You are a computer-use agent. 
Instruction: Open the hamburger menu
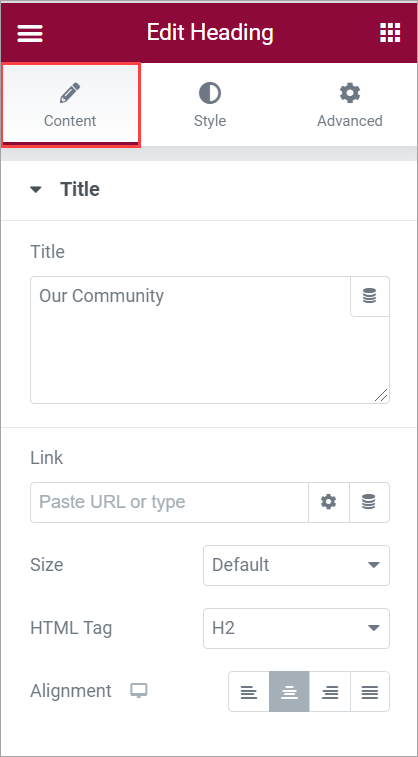coord(30,33)
